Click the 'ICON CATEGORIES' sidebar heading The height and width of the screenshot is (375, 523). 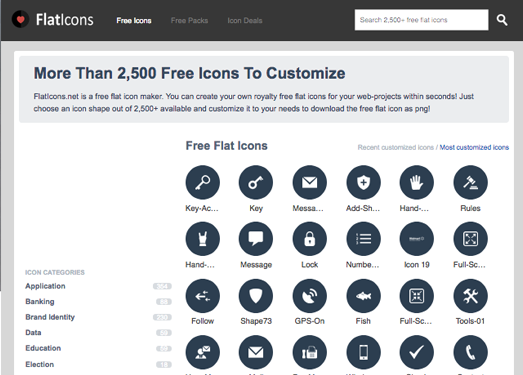pos(55,273)
